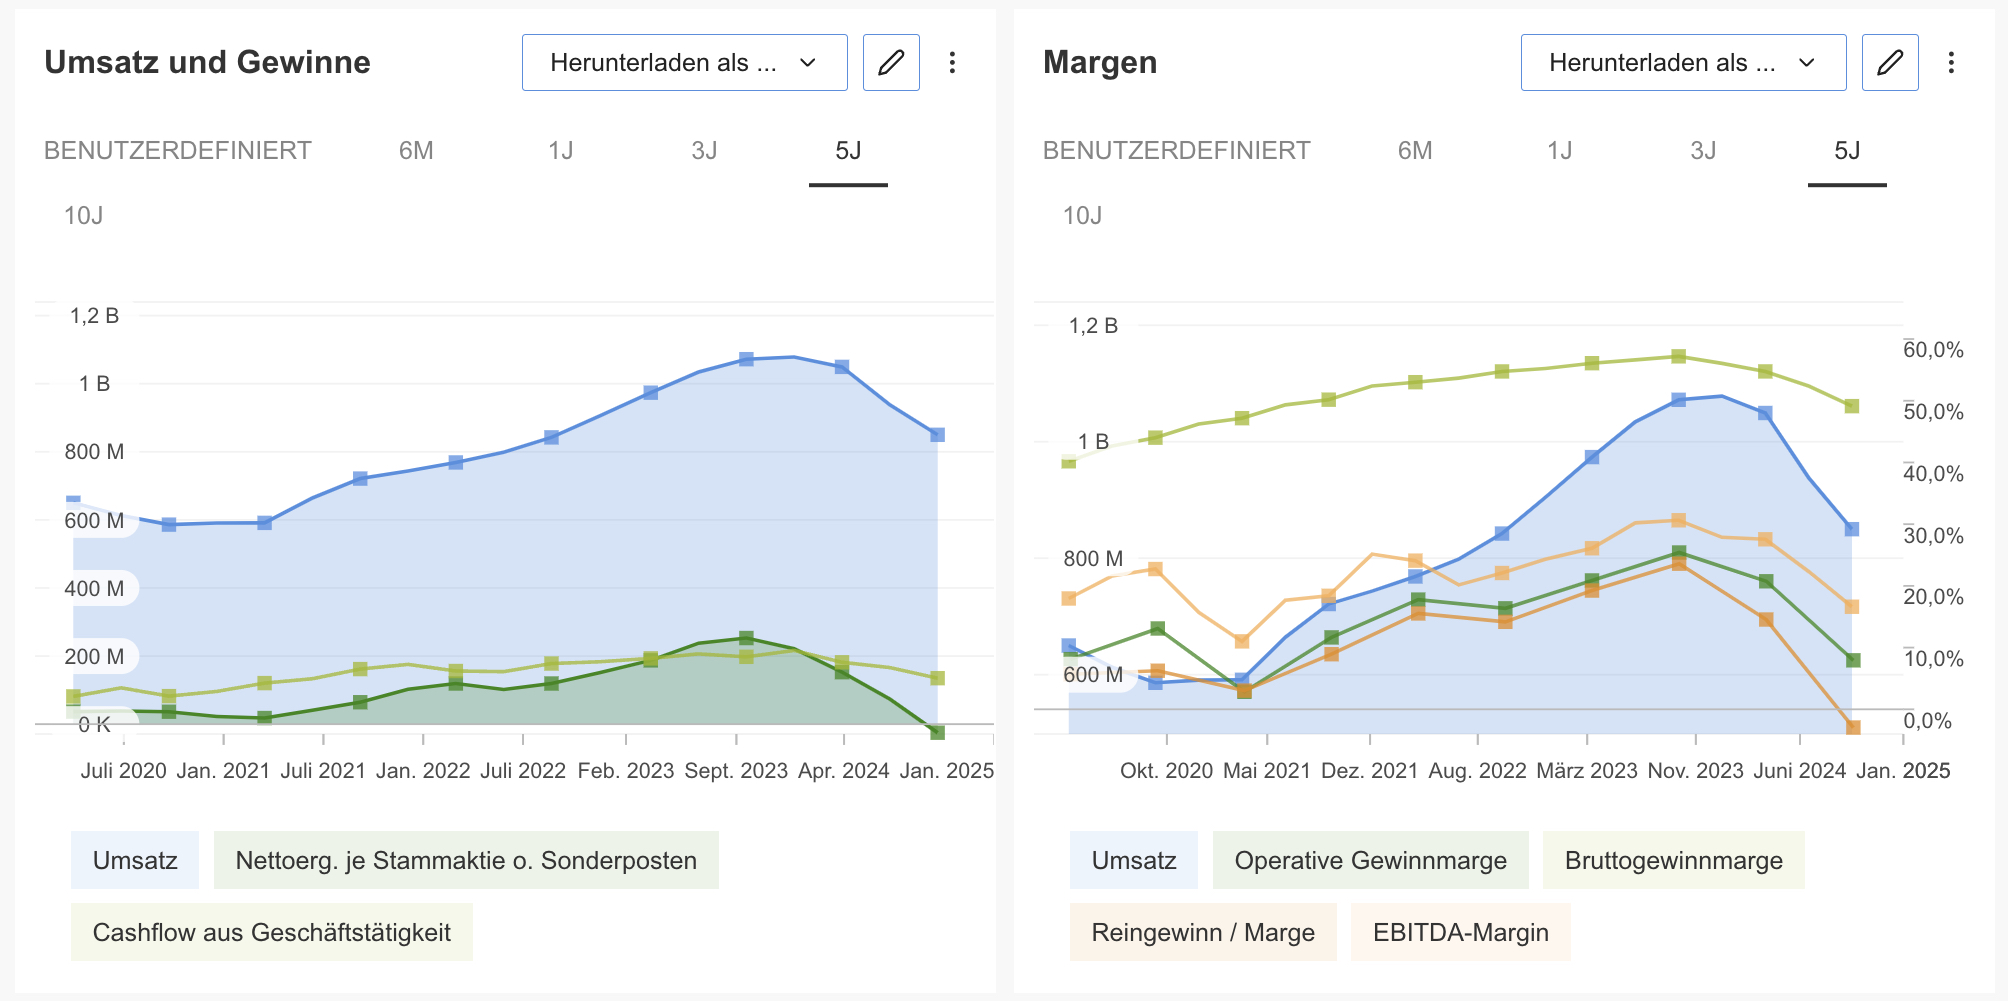
Task: Edit the Margen chart with pencil icon
Action: click(x=1890, y=62)
